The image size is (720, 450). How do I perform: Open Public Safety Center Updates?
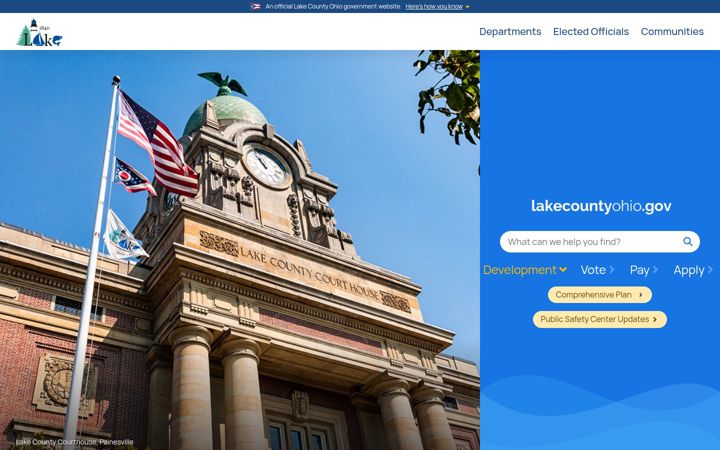click(x=600, y=319)
